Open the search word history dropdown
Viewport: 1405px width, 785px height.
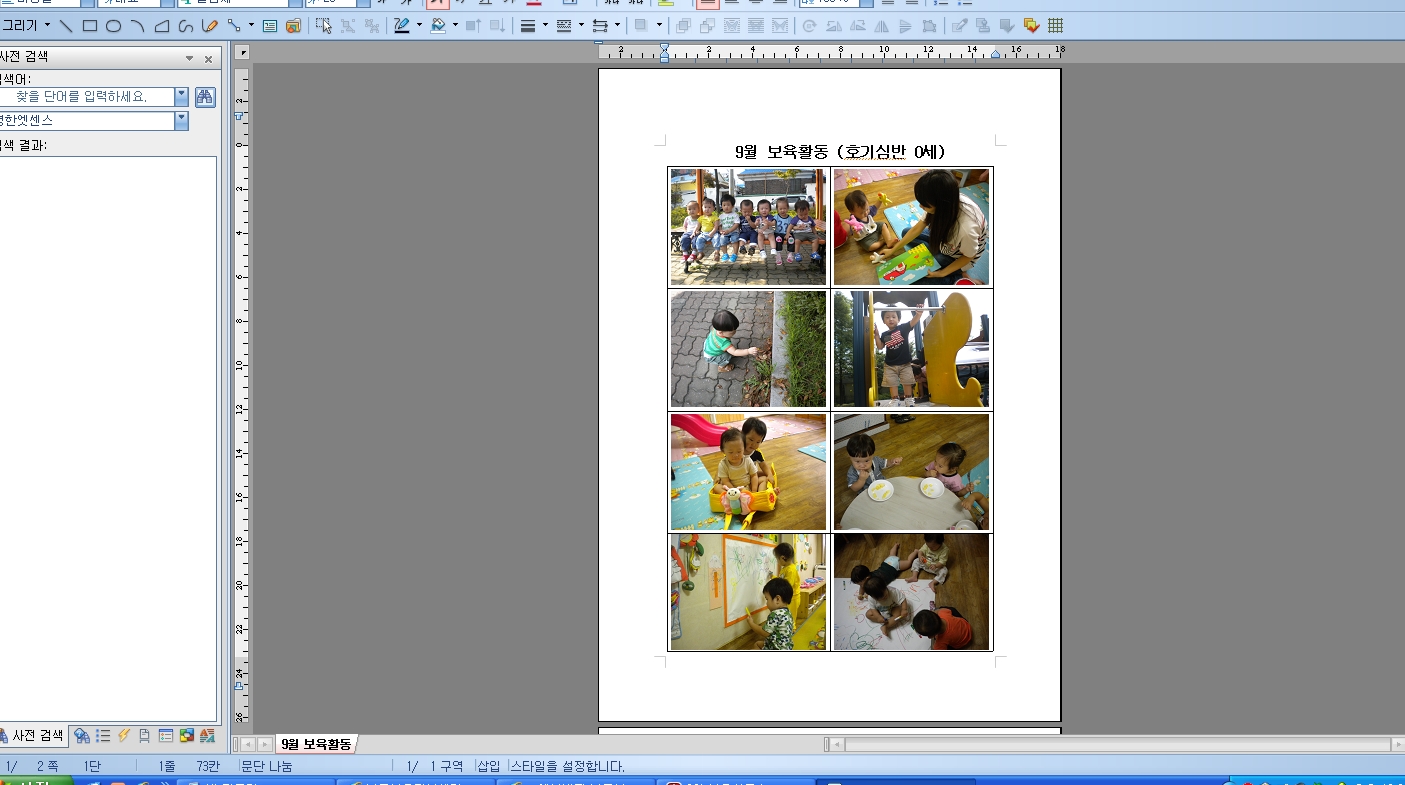click(x=181, y=97)
